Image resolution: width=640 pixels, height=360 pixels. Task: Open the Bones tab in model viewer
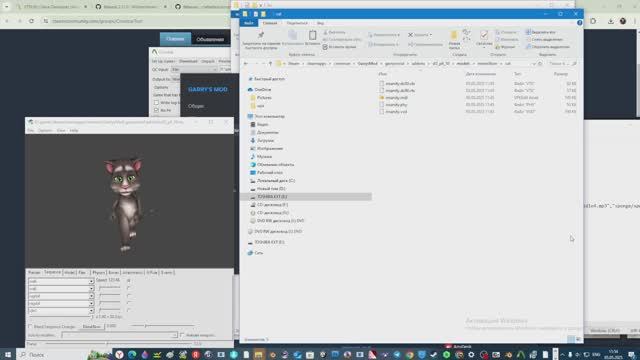click(x=113, y=273)
